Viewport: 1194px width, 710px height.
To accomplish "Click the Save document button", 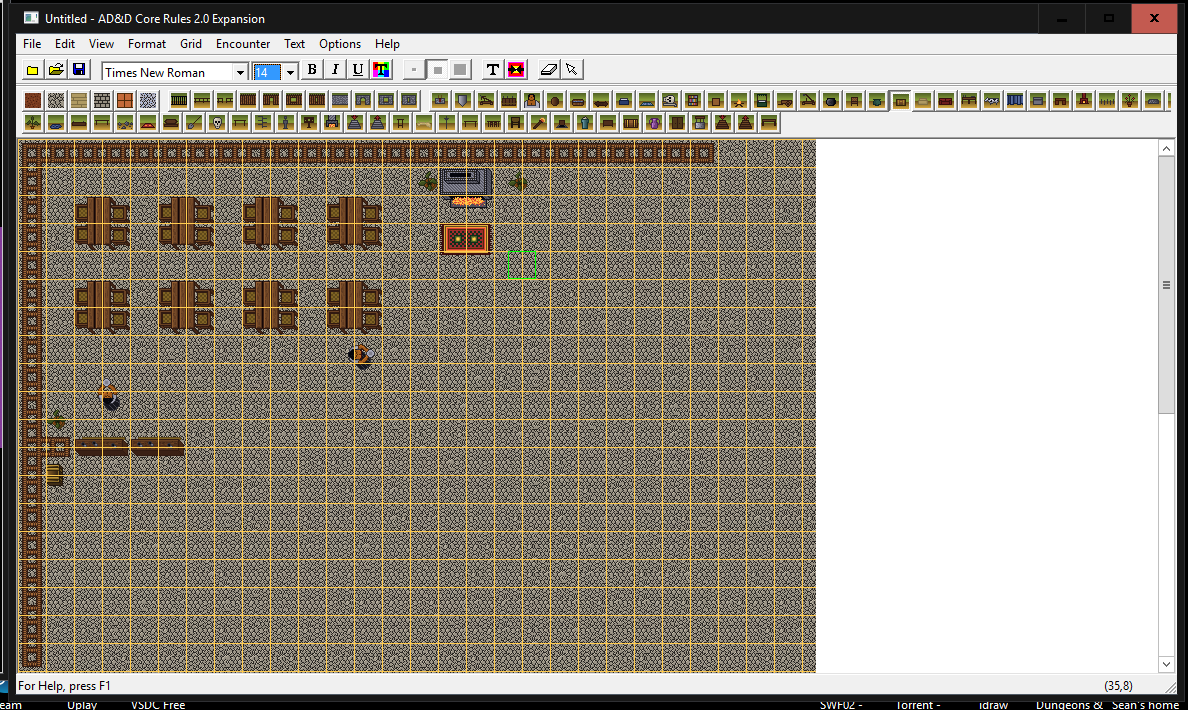I will [78, 69].
